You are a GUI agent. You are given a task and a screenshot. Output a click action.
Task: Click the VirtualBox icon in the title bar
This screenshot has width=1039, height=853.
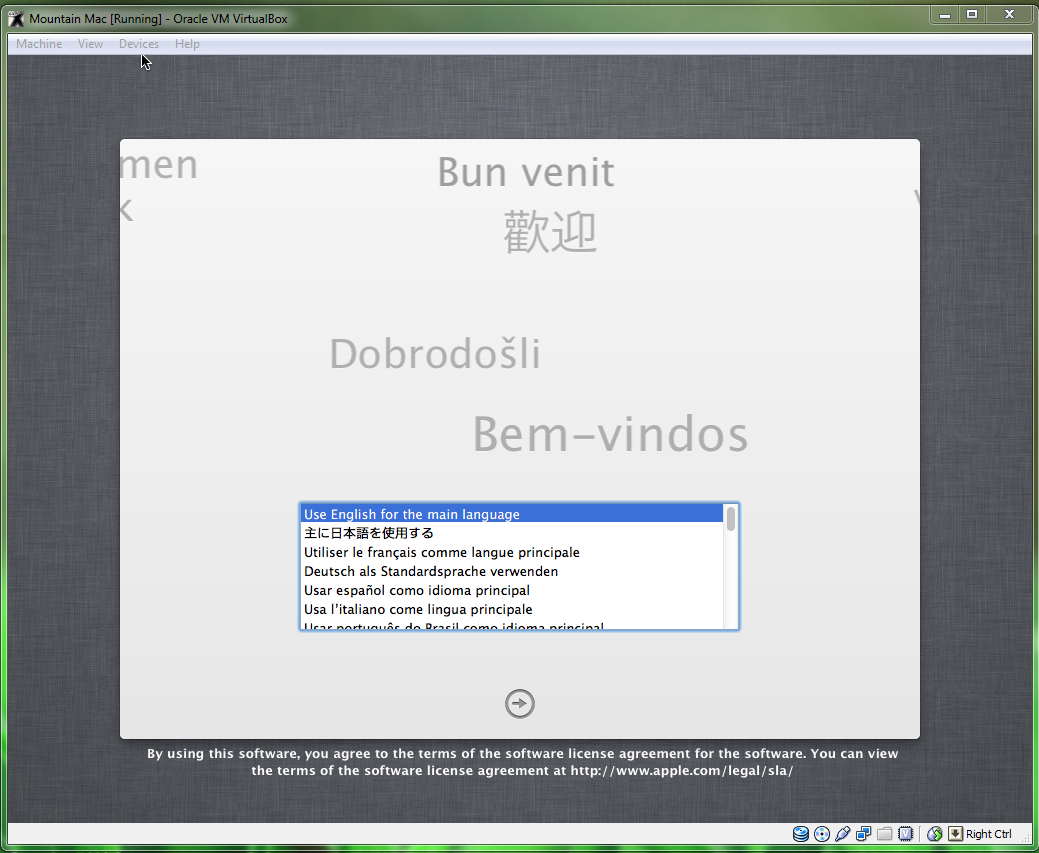pos(17,18)
